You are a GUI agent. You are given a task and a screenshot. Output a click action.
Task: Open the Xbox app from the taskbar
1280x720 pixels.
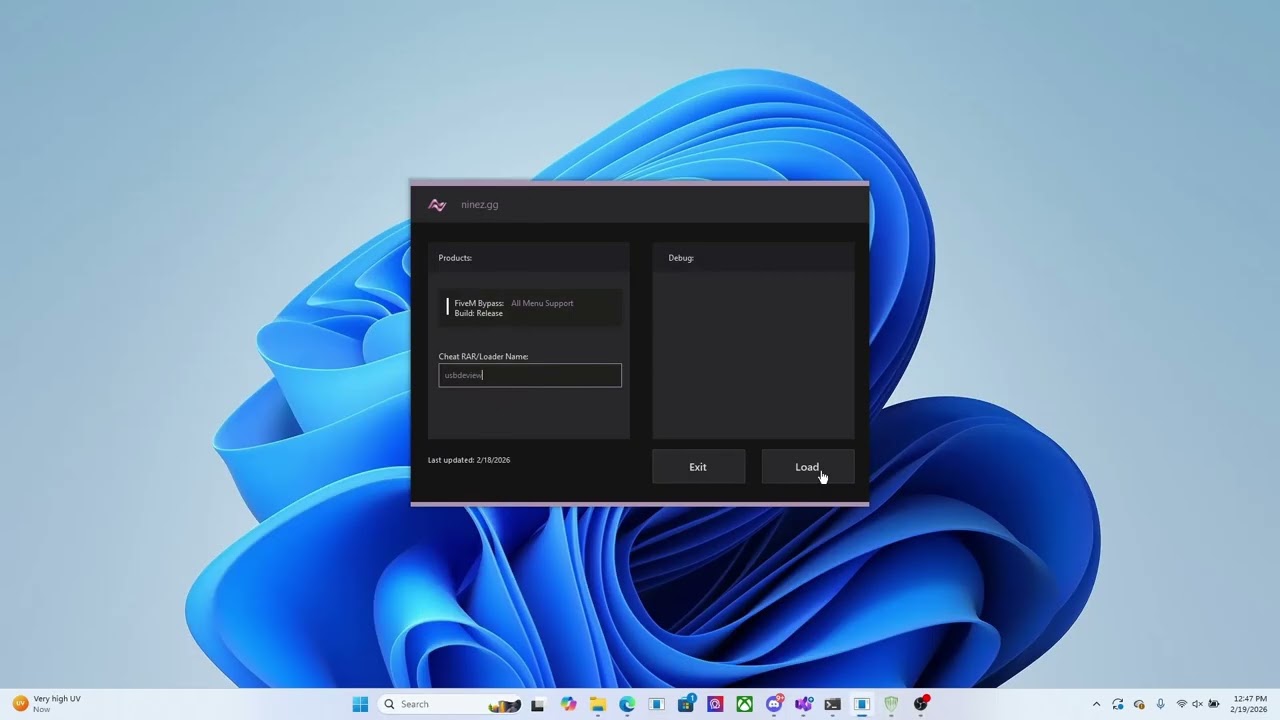745,704
